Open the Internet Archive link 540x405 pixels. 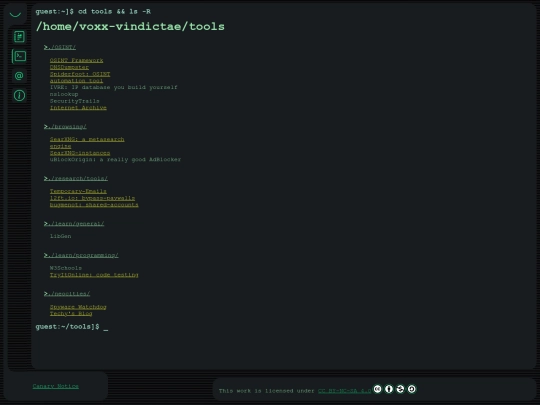tap(78, 108)
